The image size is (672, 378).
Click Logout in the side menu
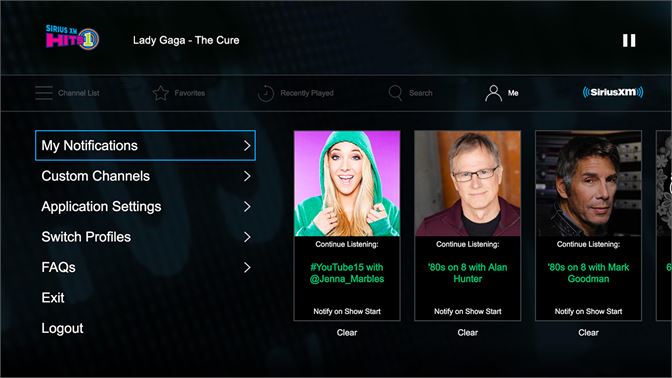pyautogui.click(x=62, y=328)
